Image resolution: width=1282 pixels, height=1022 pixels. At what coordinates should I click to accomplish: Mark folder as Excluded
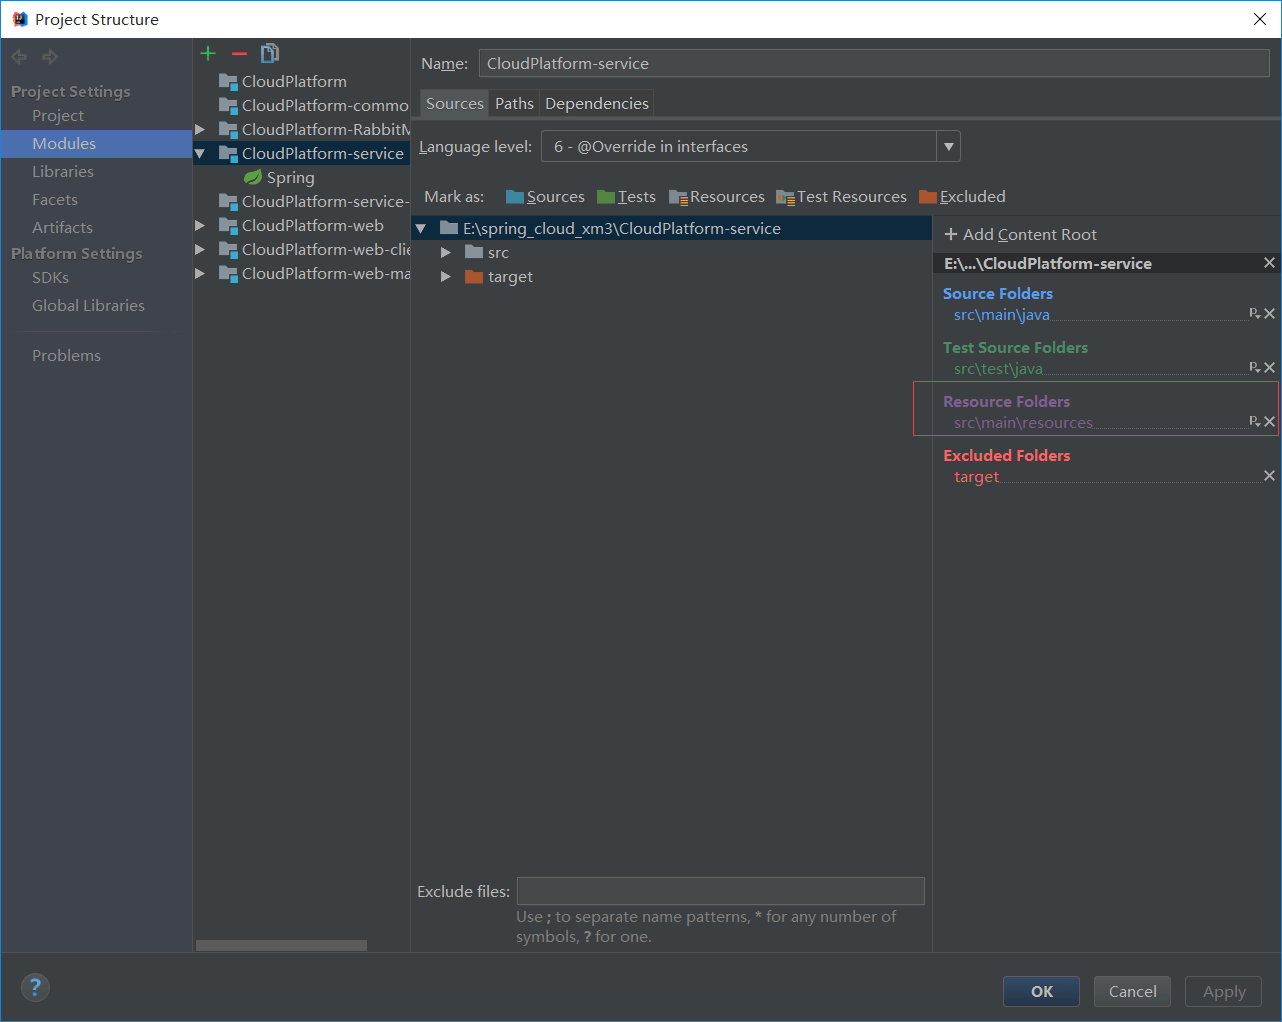[962, 197]
